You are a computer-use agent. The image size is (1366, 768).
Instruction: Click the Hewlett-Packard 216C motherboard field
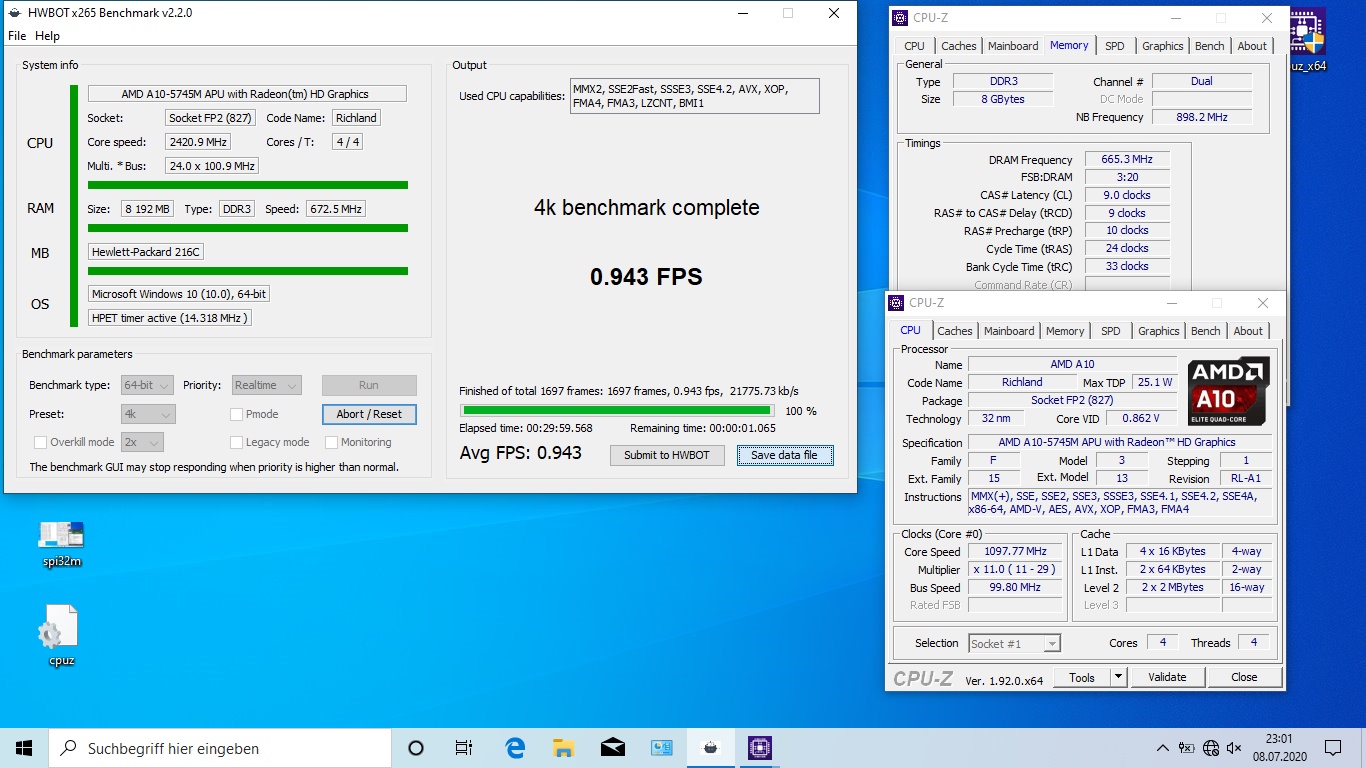pos(146,252)
